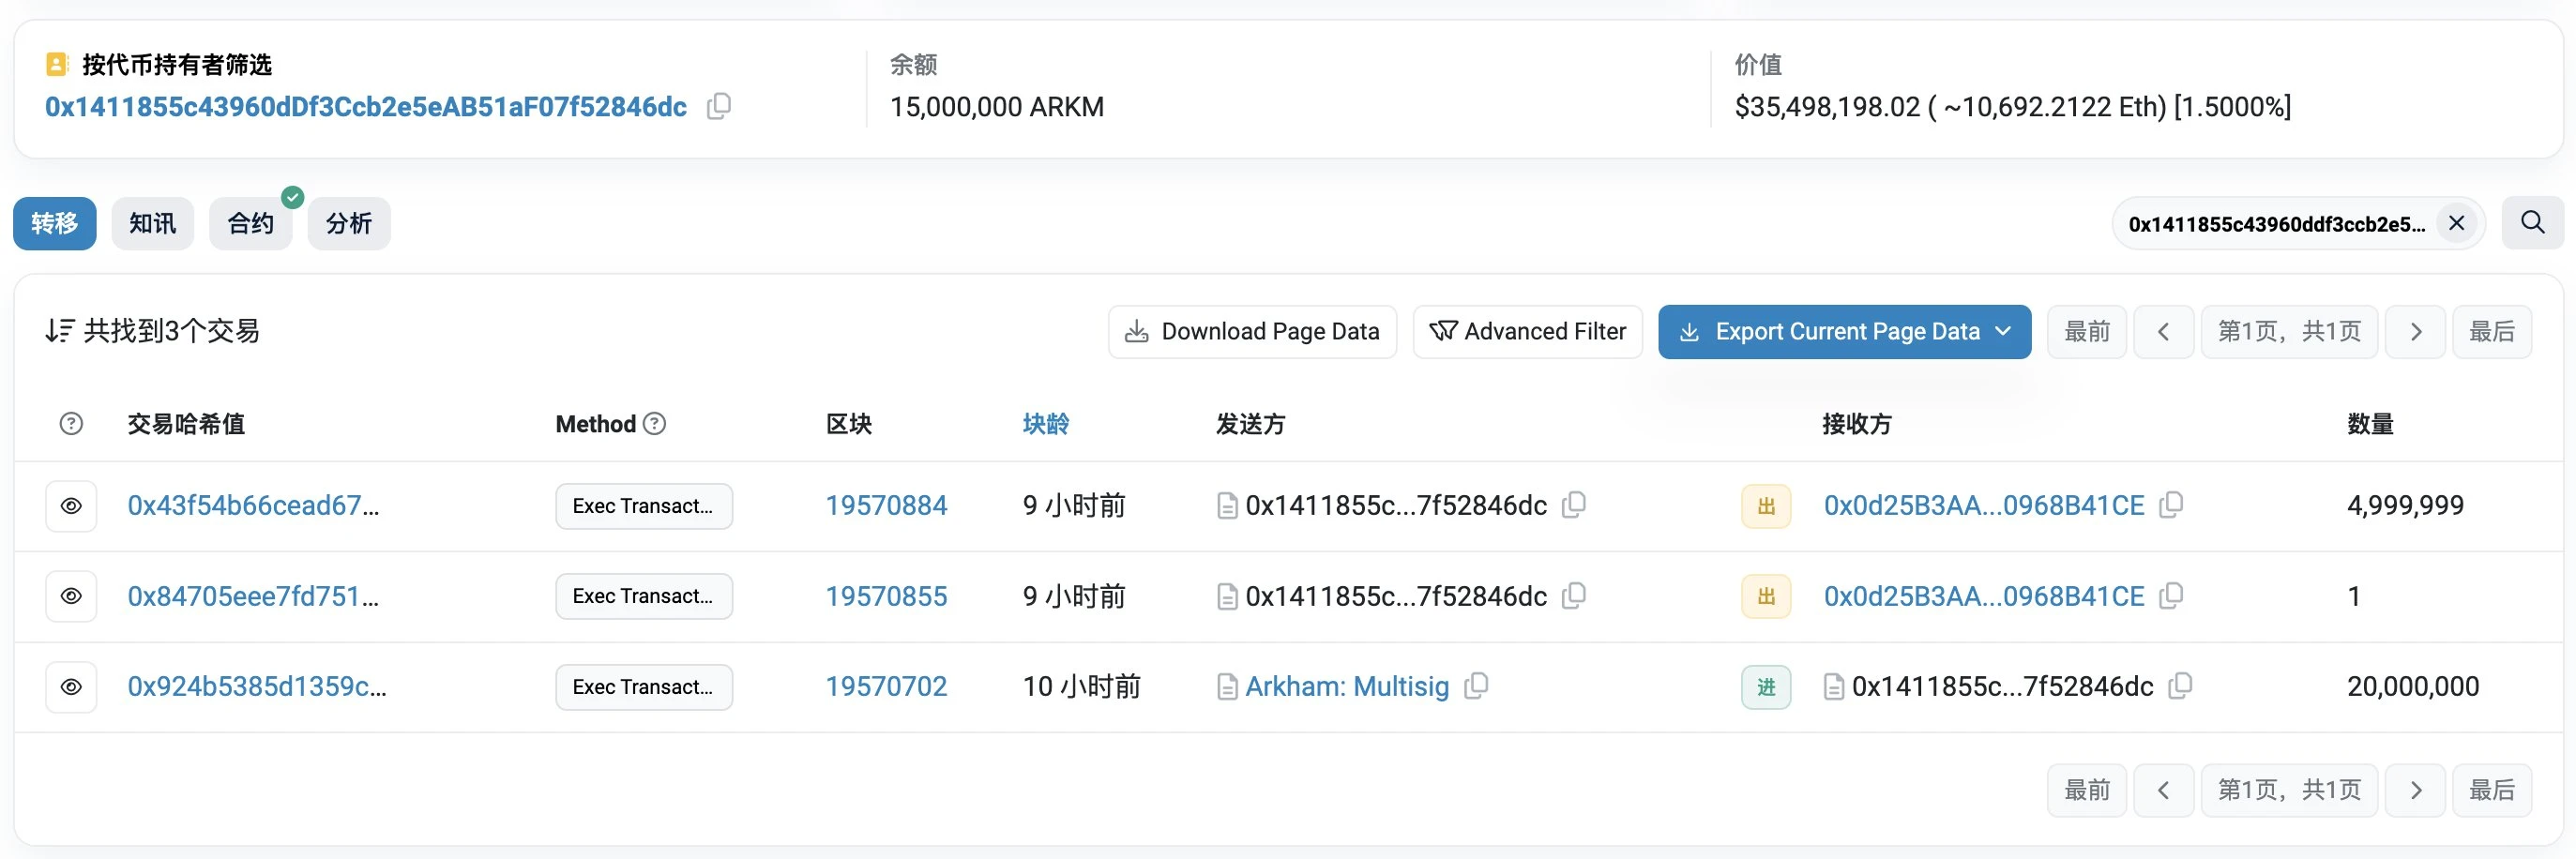Click the Download Page Data button
Image resolution: width=2576 pixels, height=859 pixels.
point(1251,331)
